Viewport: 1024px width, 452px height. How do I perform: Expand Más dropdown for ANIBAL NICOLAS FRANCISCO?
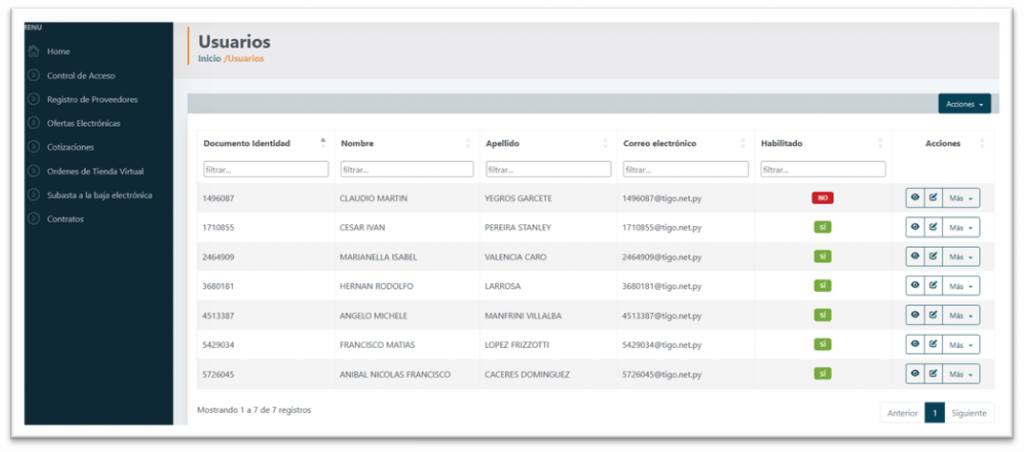click(960, 373)
